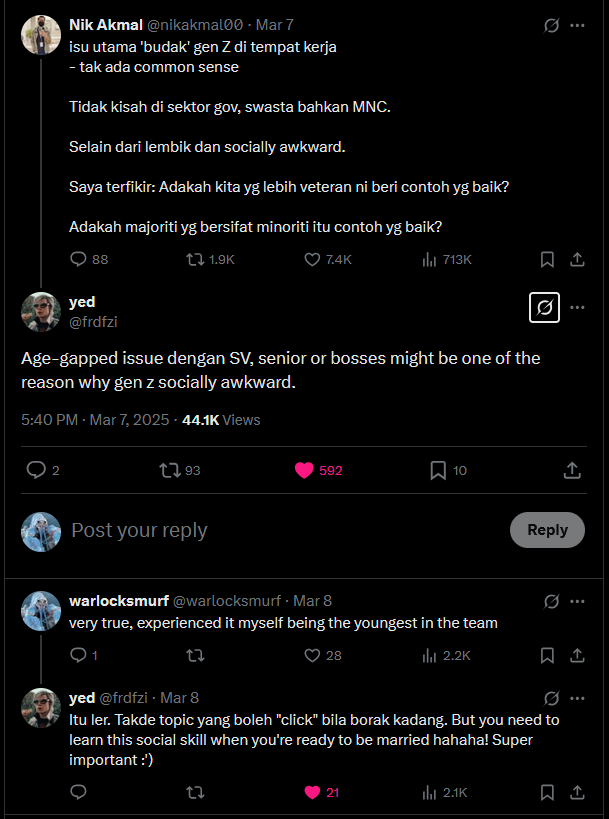Share Nik Akmal's tweet

pyautogui.click(x=577, y=259)
